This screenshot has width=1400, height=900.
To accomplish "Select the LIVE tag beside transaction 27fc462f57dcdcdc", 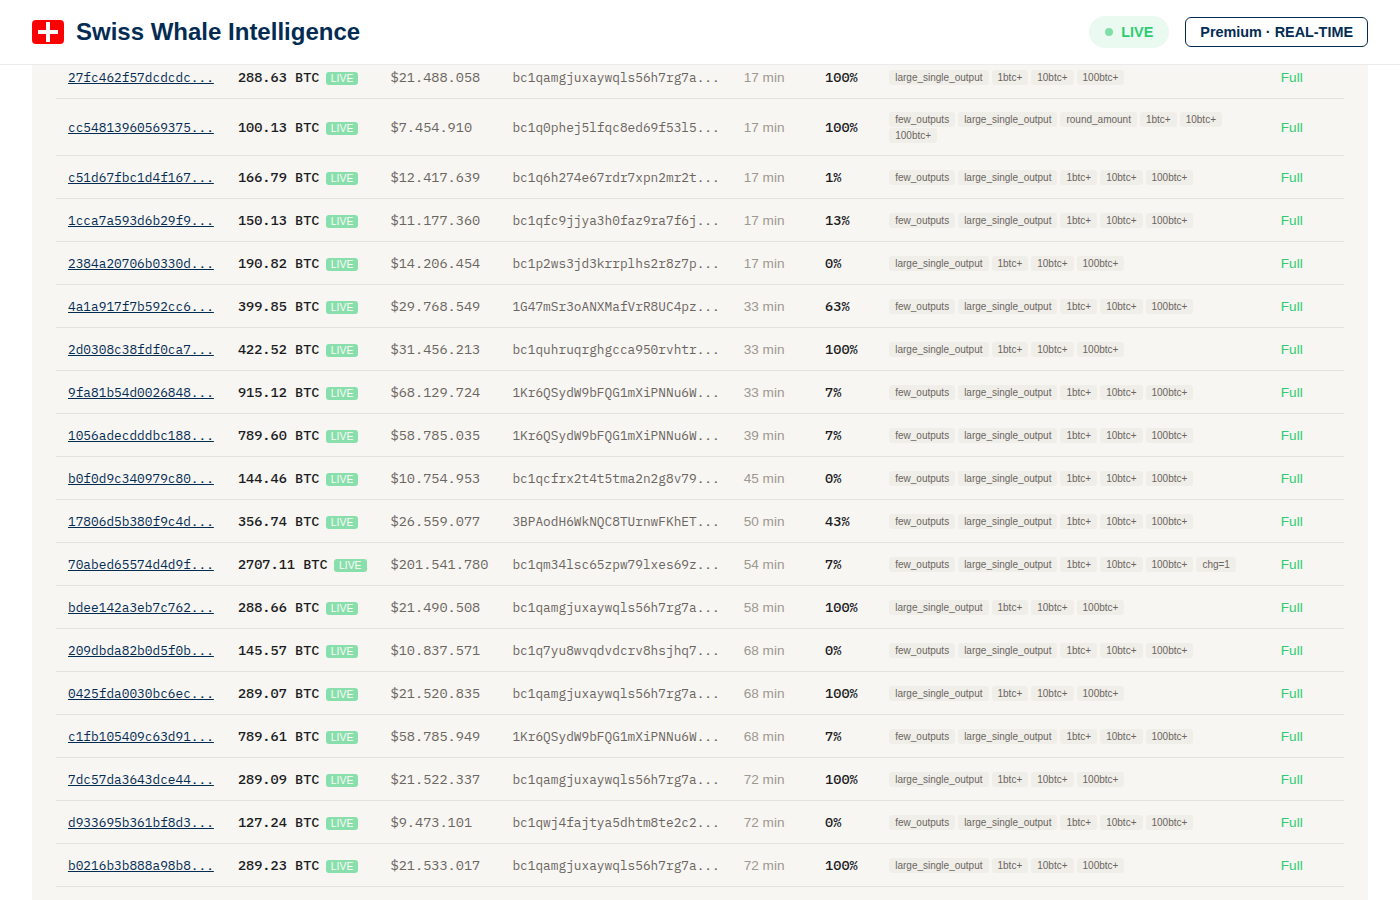I will [342, 77].
